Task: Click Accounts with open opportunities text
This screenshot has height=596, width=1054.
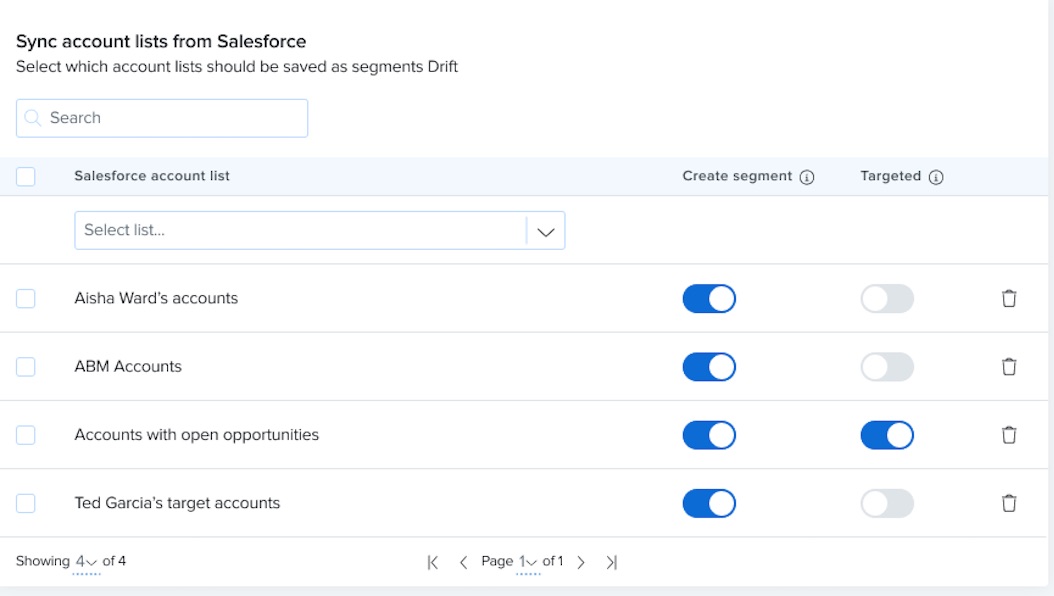Action: [197, 435]
